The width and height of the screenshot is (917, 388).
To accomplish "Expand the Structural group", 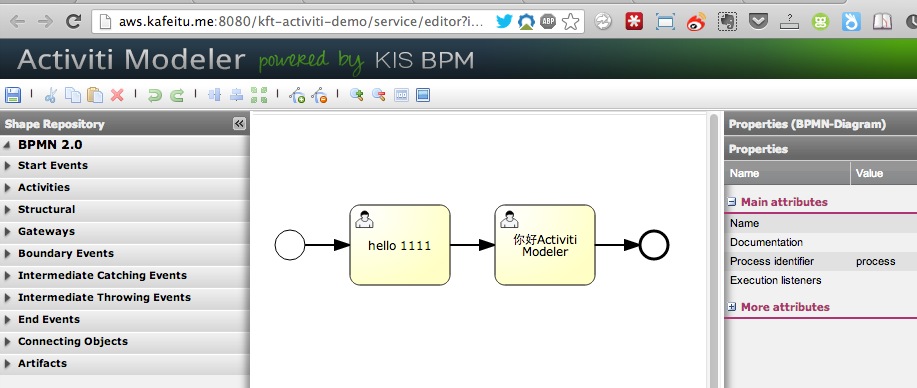I will 7,210.
